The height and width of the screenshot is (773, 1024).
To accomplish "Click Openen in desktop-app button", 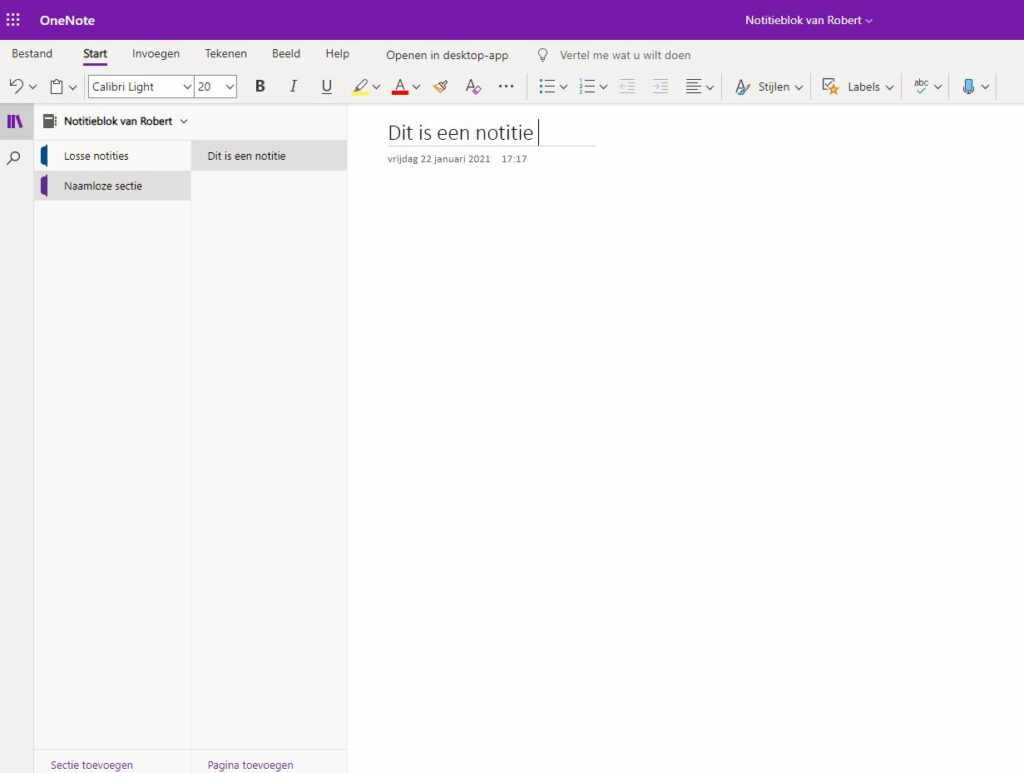I will click(447, 55).
